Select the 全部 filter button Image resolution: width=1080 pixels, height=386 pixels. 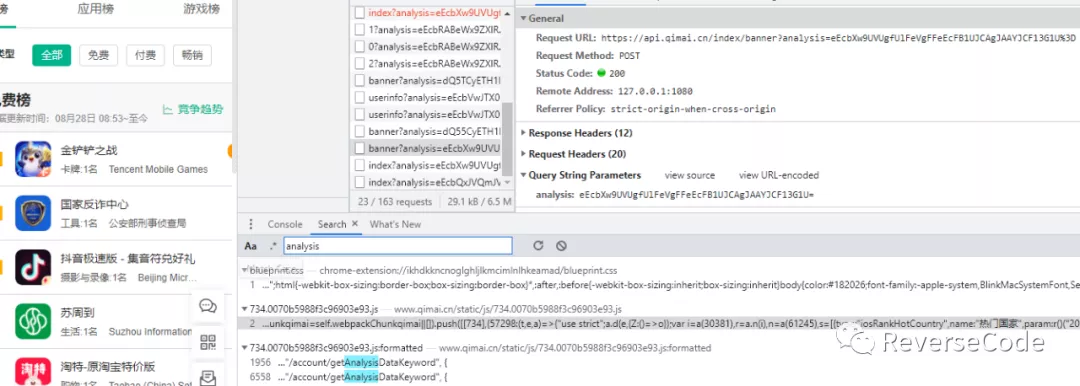[x=52, y=55]
